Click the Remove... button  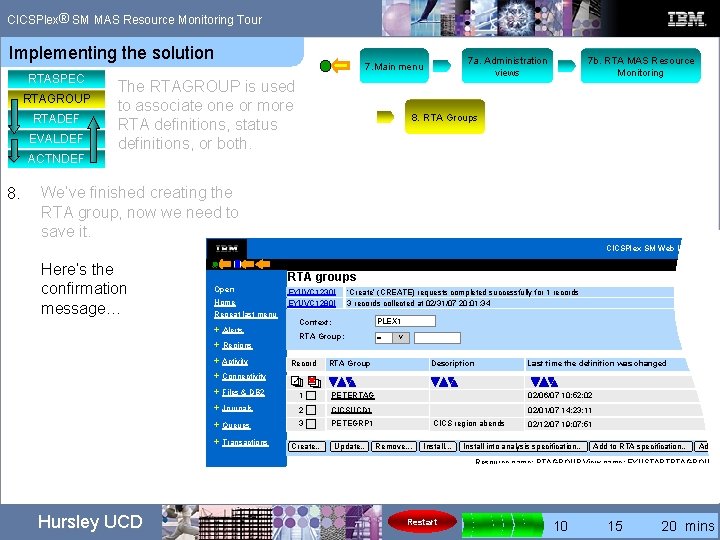[394, 446]
